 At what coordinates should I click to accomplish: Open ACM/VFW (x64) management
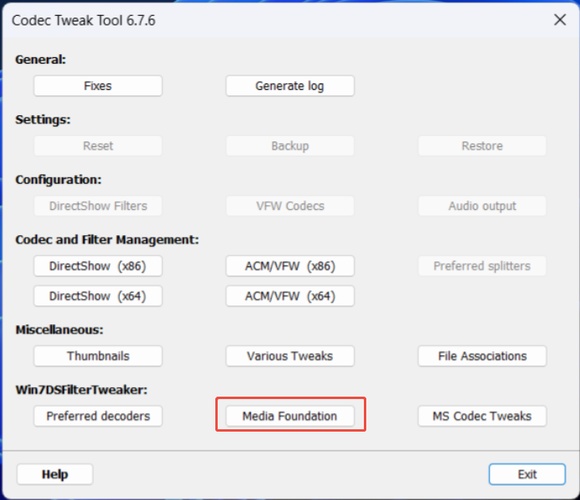pos(290,296)
